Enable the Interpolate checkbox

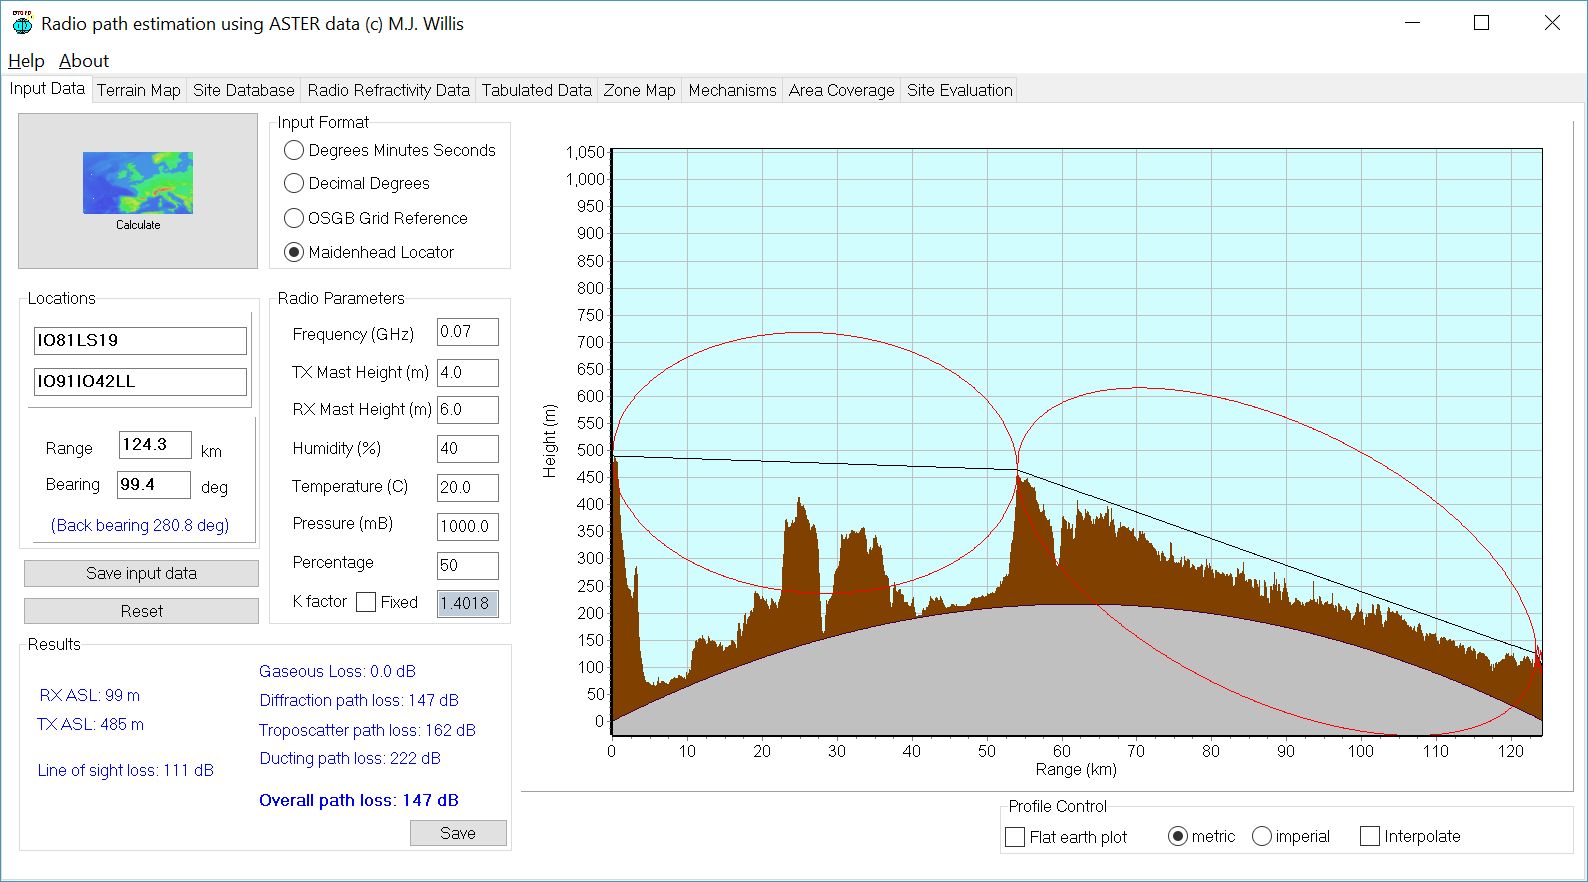[1370, 836]
